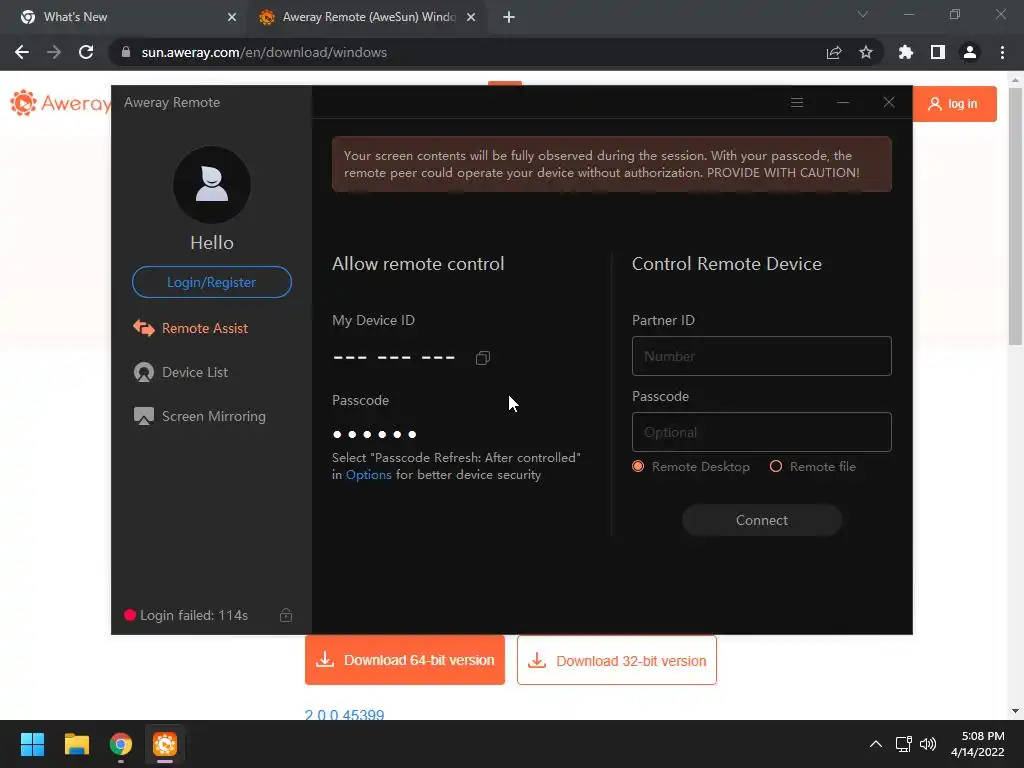Go forward in browser history
This screenshot has width=1024, height=768.
tap(54, 52)
